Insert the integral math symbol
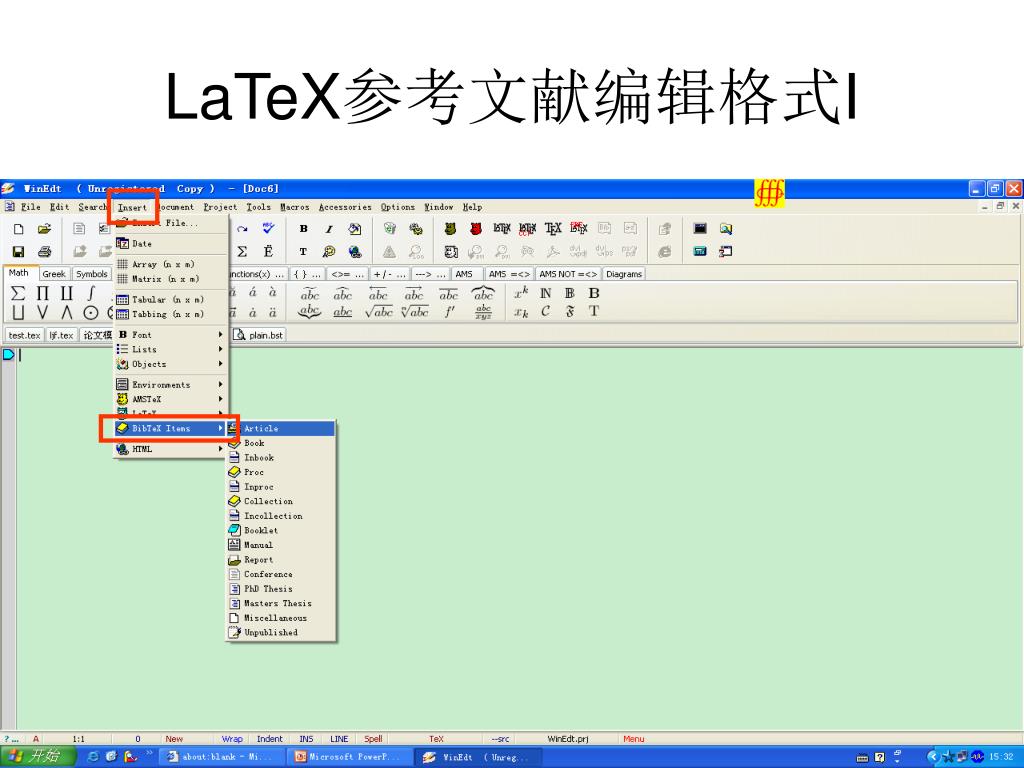 [91, 293]
